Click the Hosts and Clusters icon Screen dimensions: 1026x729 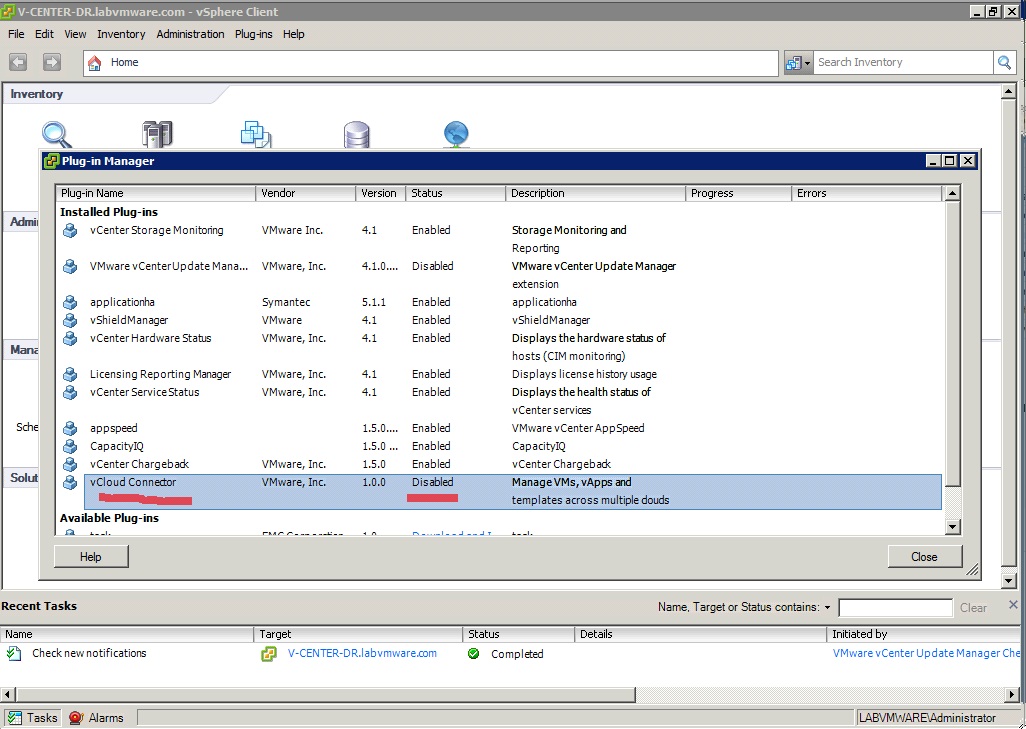(x=157, y=135)
